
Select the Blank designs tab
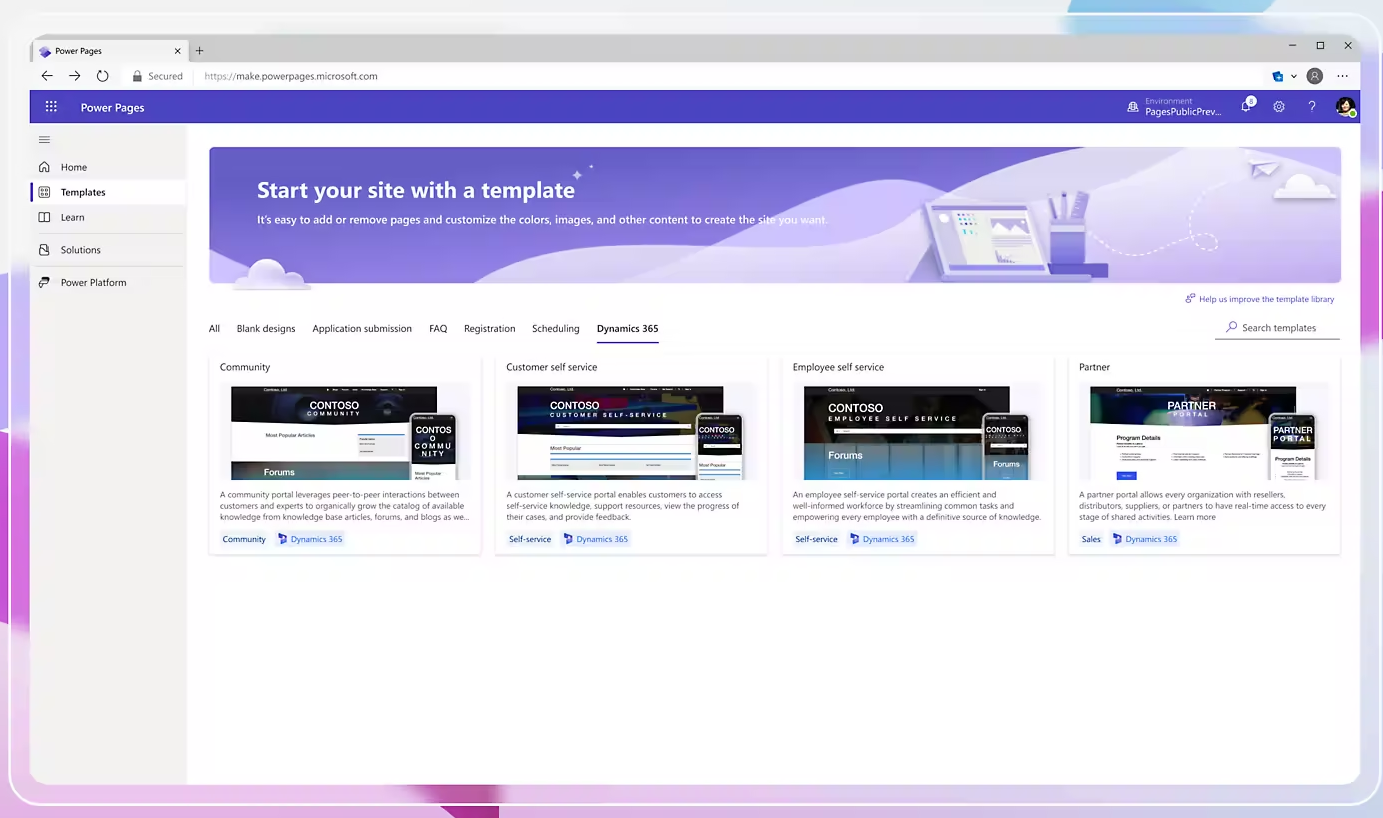tap(266, 328)
